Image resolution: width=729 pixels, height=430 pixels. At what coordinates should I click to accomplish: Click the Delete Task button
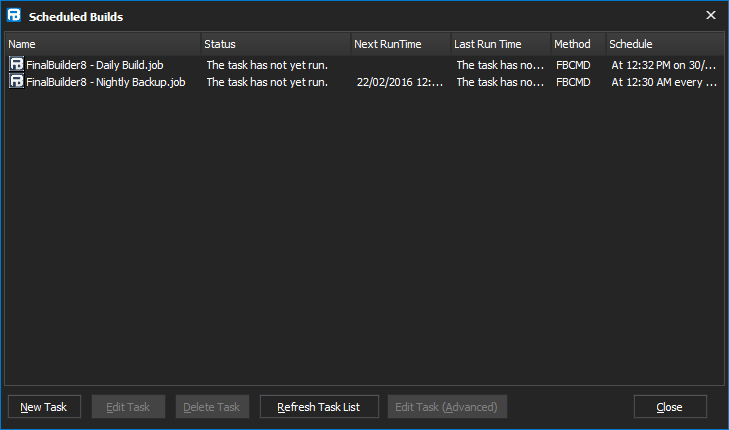pyautogui.click(x=212, y=407)
